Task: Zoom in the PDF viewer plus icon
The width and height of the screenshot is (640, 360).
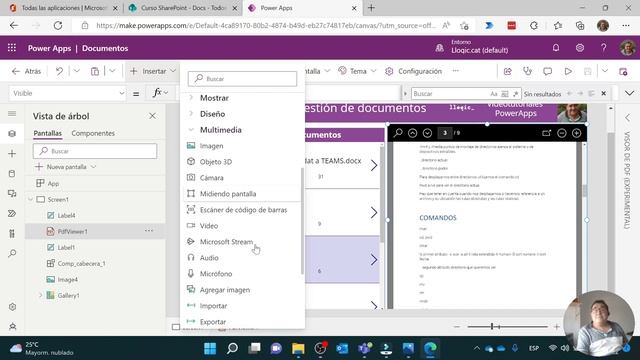Action: click(576, 133)
